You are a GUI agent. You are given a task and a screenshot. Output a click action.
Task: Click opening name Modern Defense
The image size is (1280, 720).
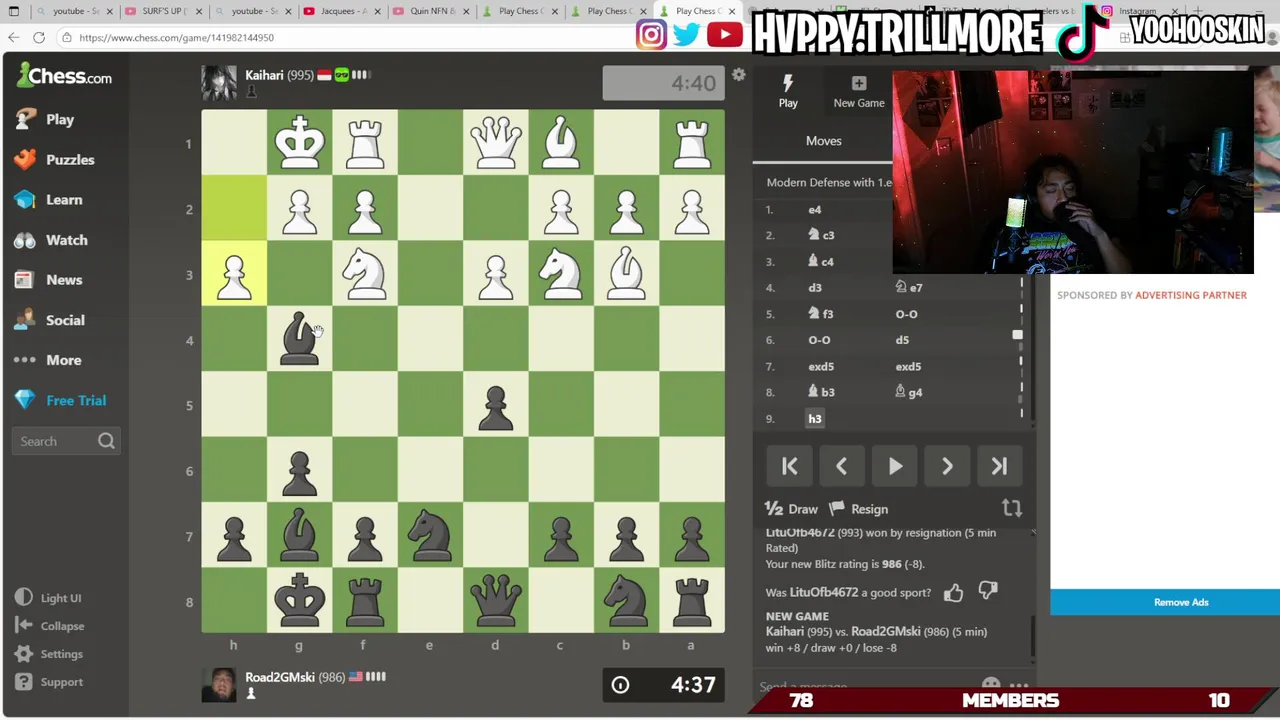click(828, 183)
